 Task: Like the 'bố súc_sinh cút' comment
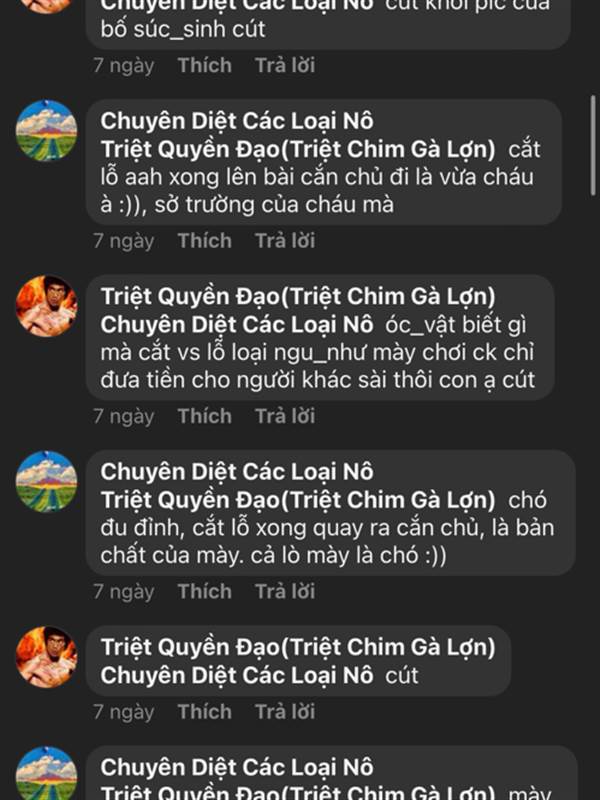pyautogui.click(x=205, y=65)
